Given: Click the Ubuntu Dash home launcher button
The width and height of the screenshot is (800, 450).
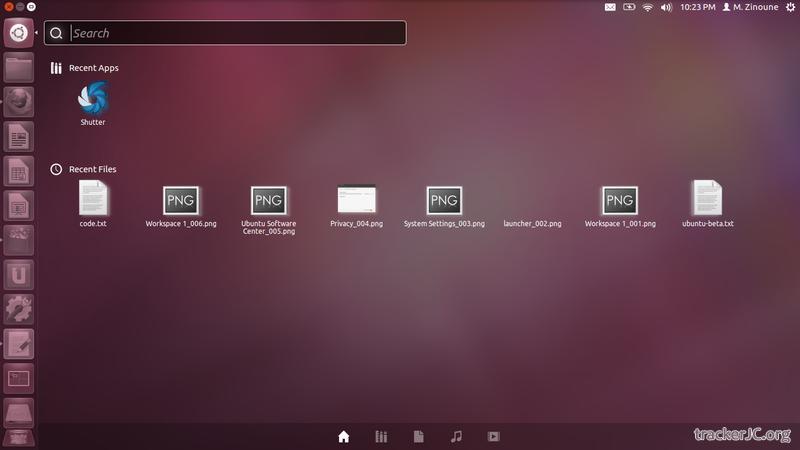Looking at the screenshot, I should pyautogui.click(x=19, y=33).
